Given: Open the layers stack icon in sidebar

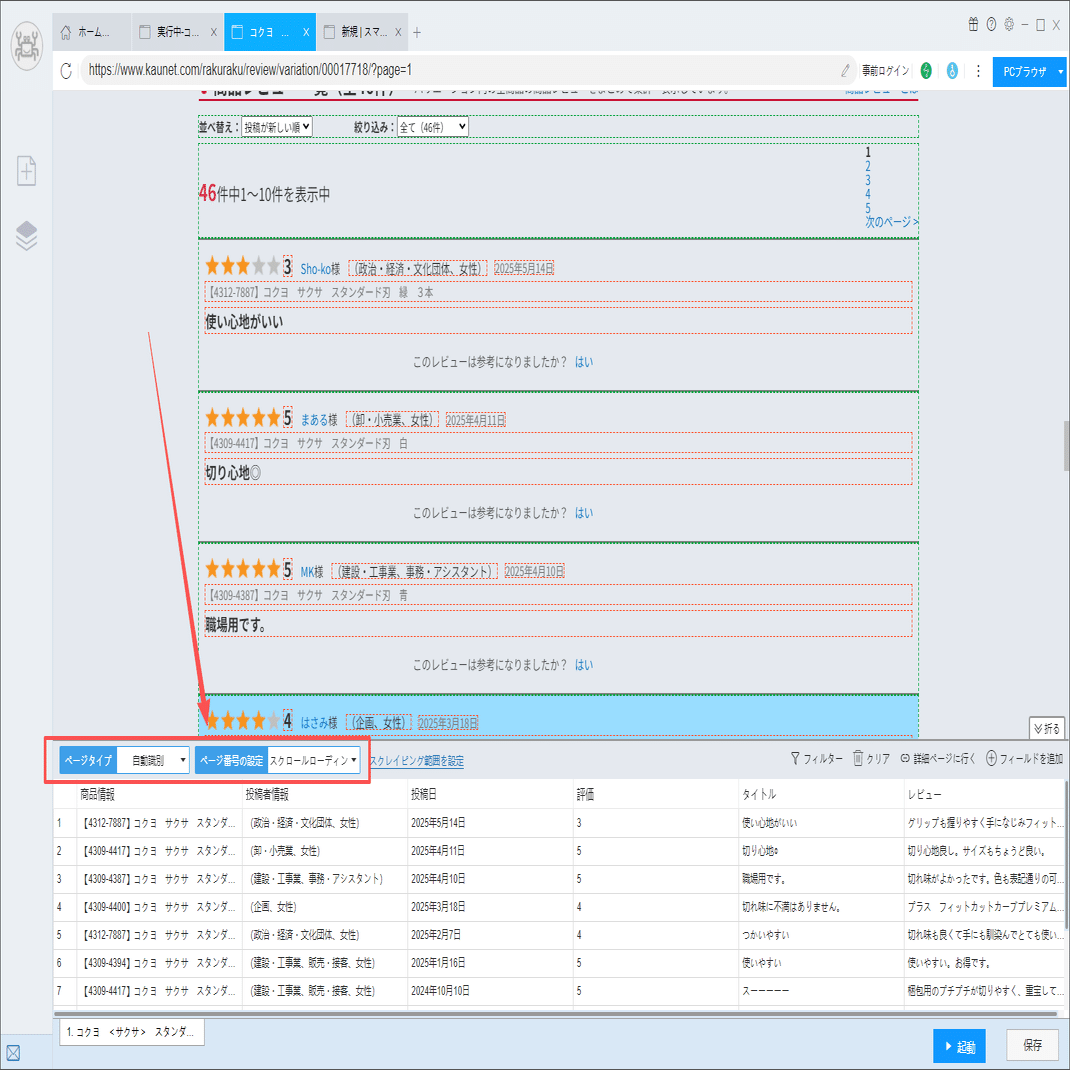Looking at the screenshot, I should pyautogui.click(x=27, y=235).
